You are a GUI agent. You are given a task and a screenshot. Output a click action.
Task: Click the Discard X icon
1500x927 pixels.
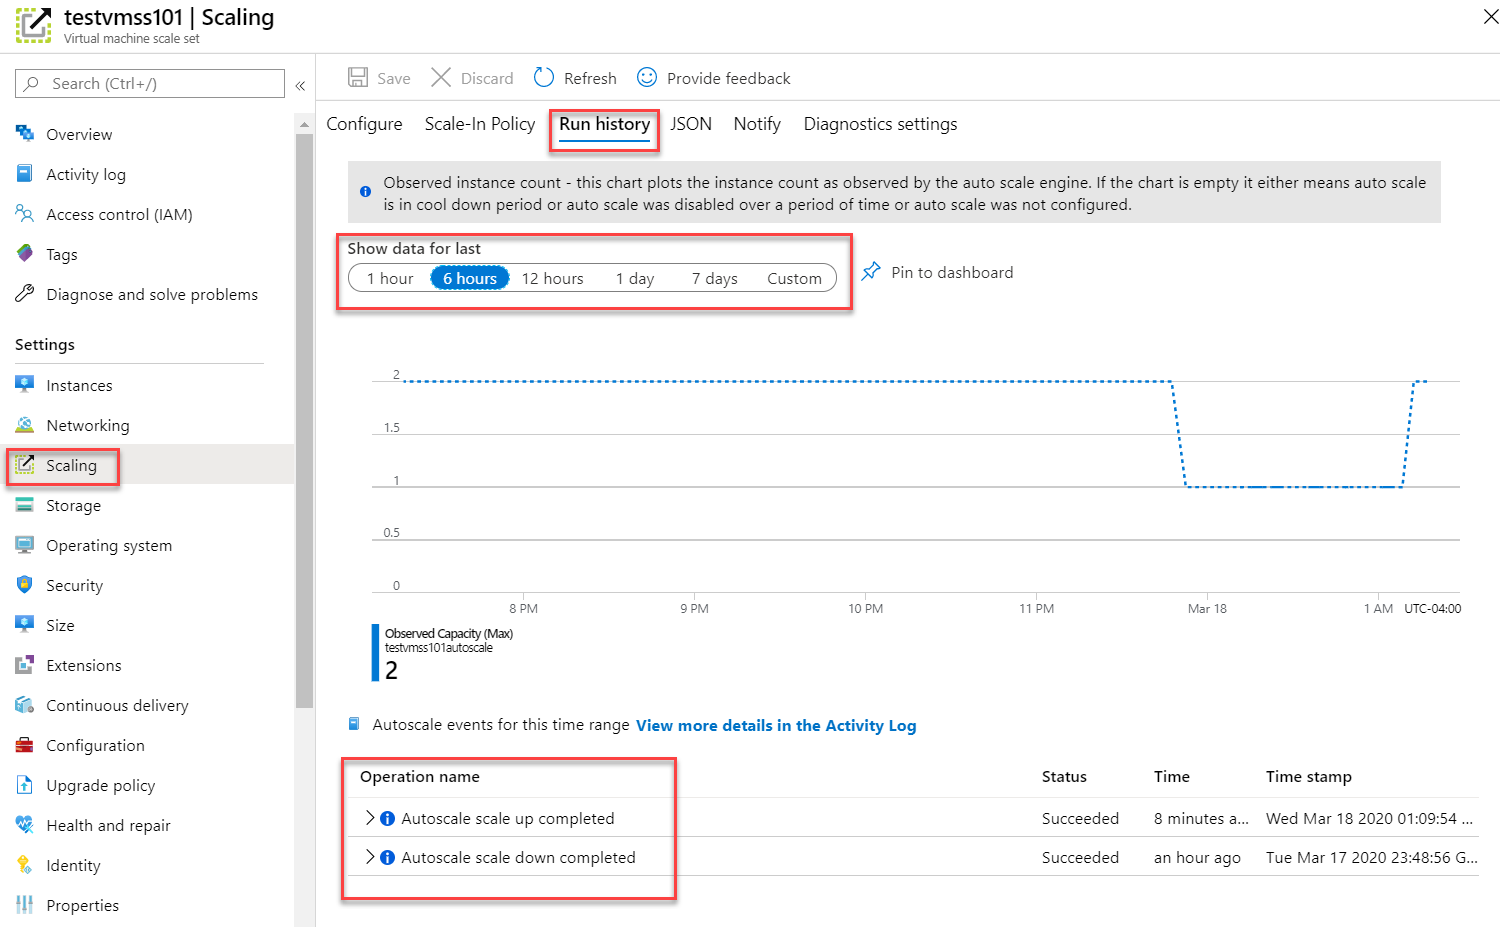tap(441, 77)
